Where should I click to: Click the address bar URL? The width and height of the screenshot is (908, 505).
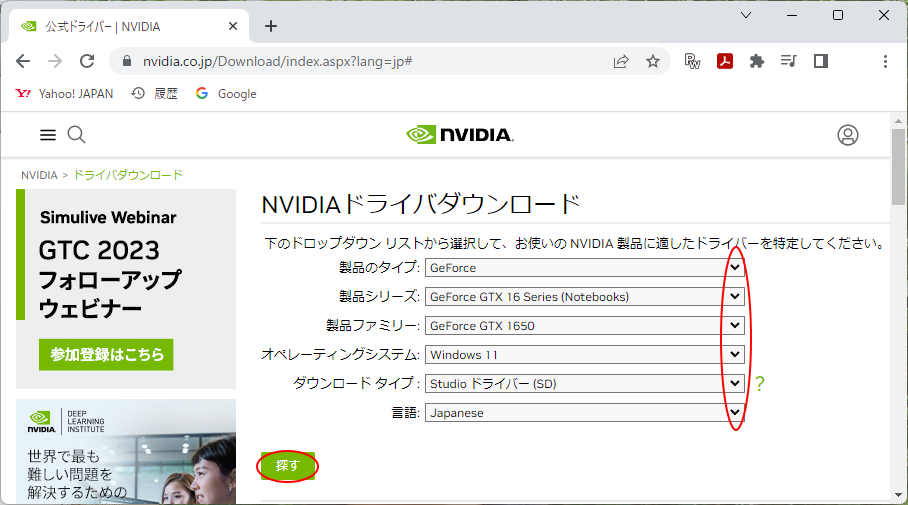tap(277, 61)
